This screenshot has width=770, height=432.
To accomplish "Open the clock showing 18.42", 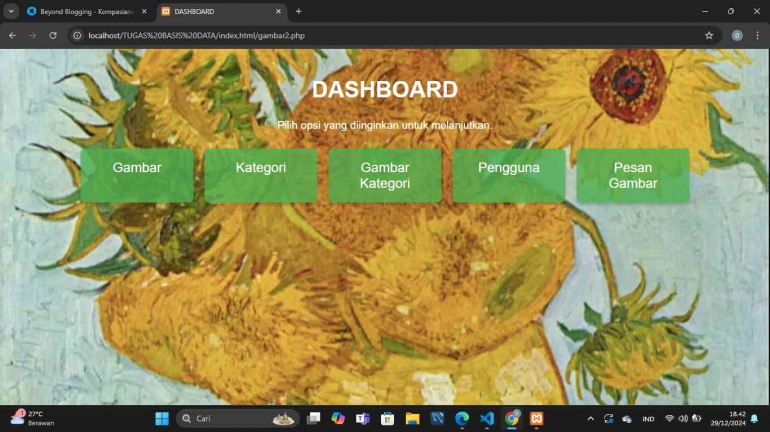I will [x=728, y=419].
